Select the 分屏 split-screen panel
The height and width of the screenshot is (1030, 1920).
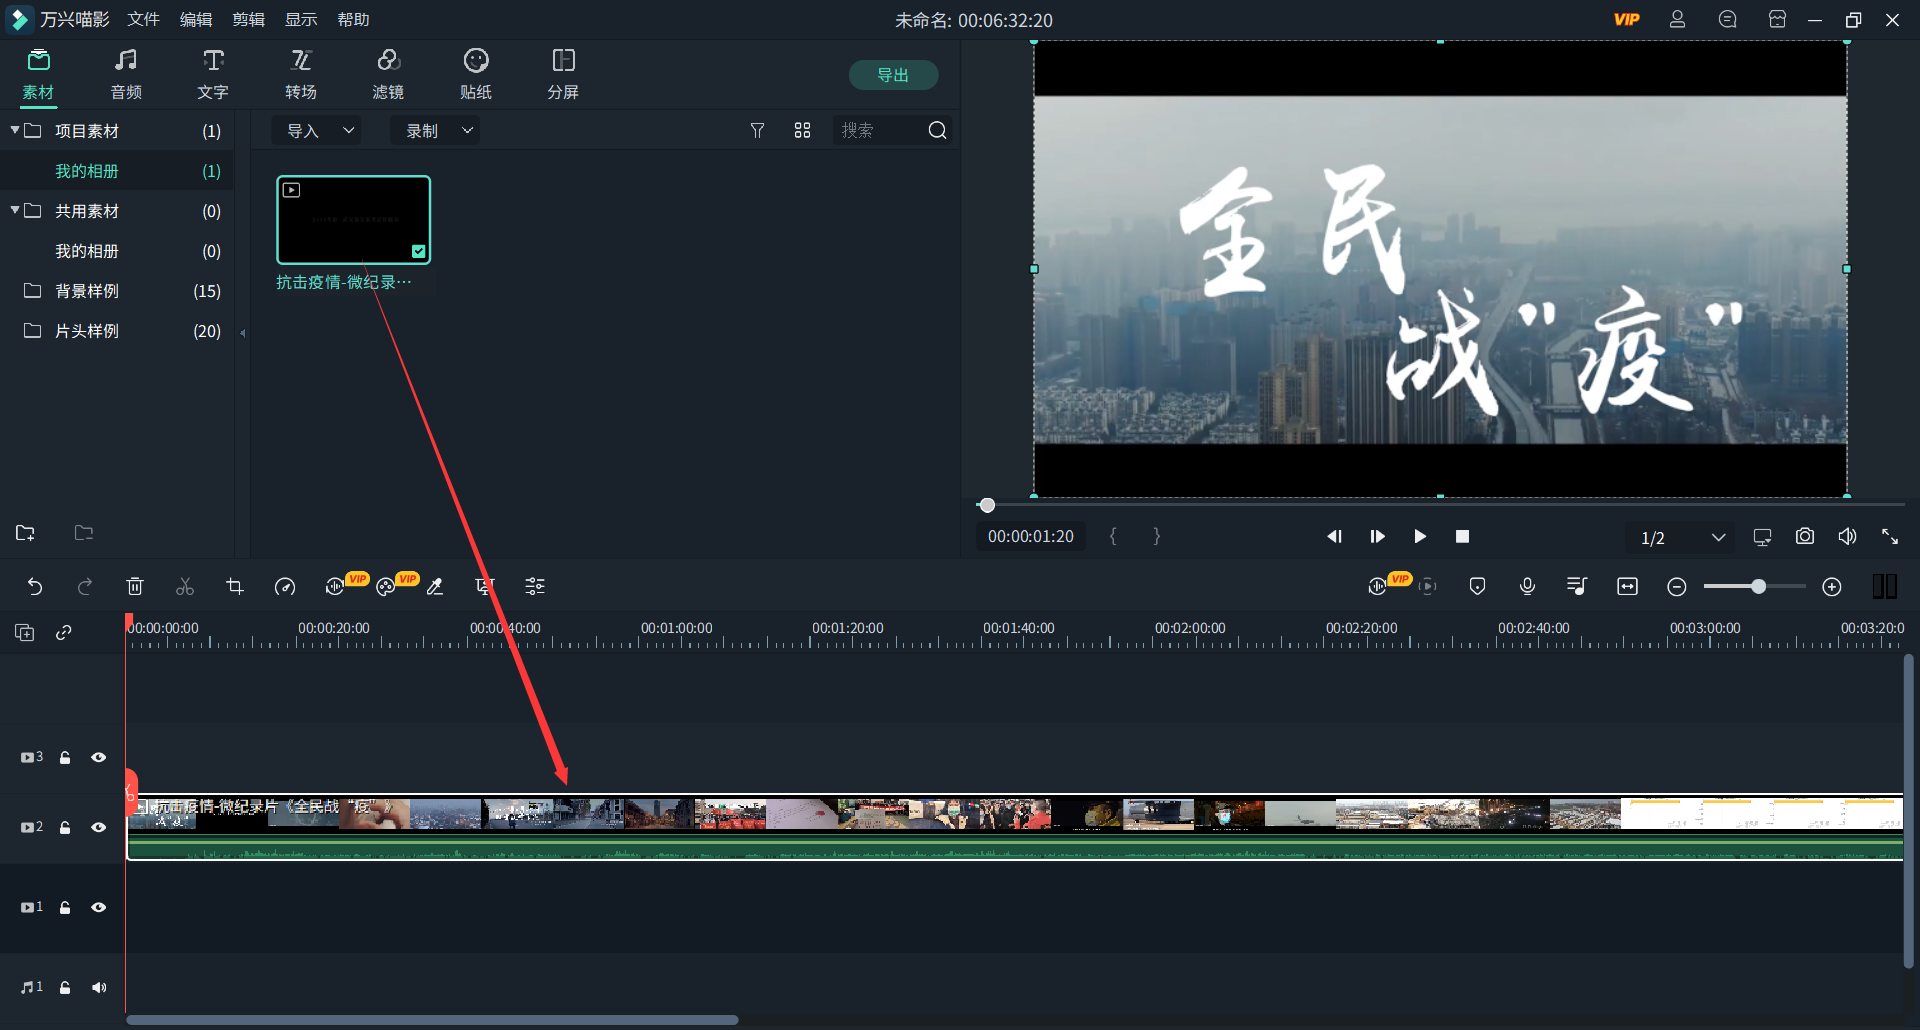point(564,73)
